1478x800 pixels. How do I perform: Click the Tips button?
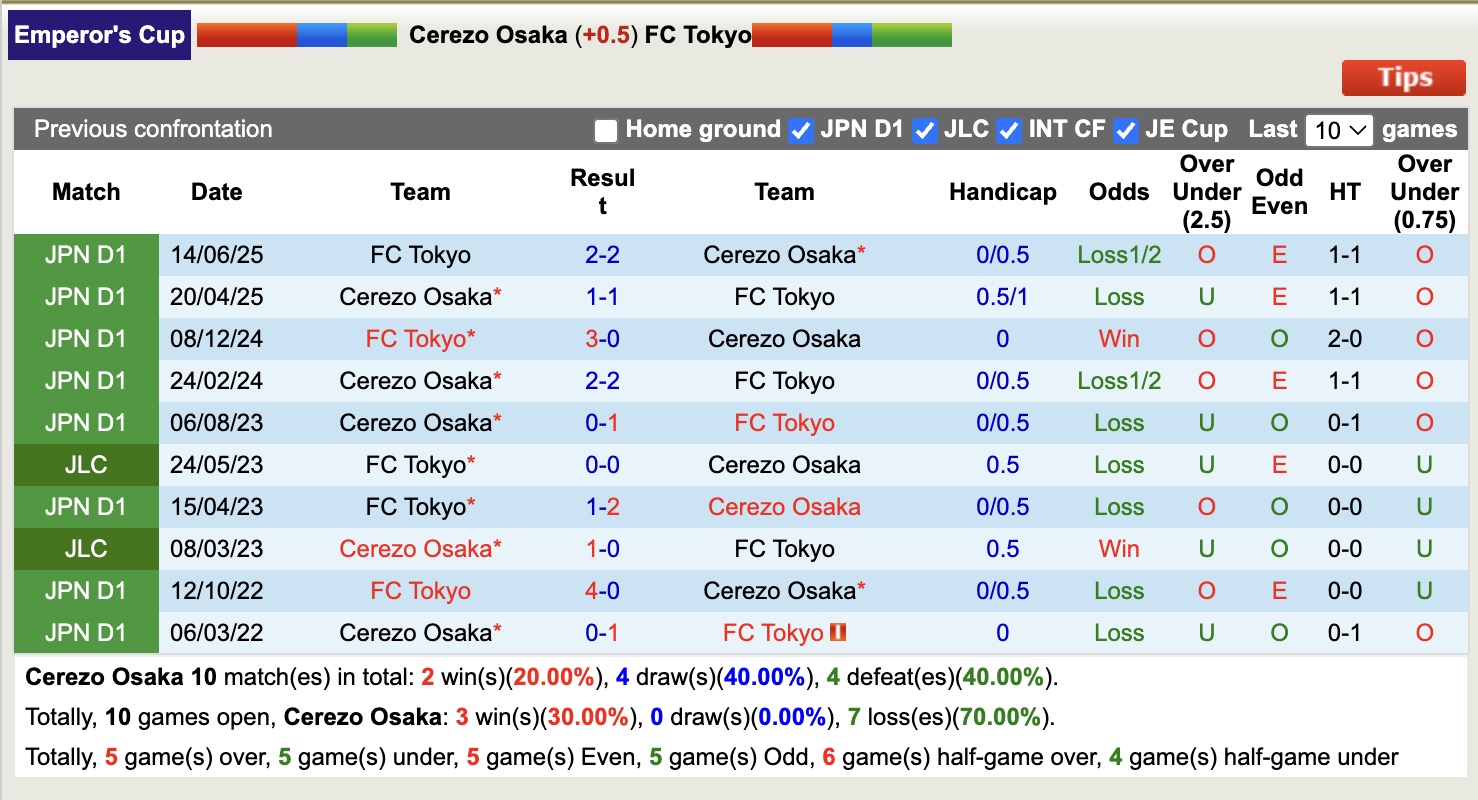[x=1402, y=77]
